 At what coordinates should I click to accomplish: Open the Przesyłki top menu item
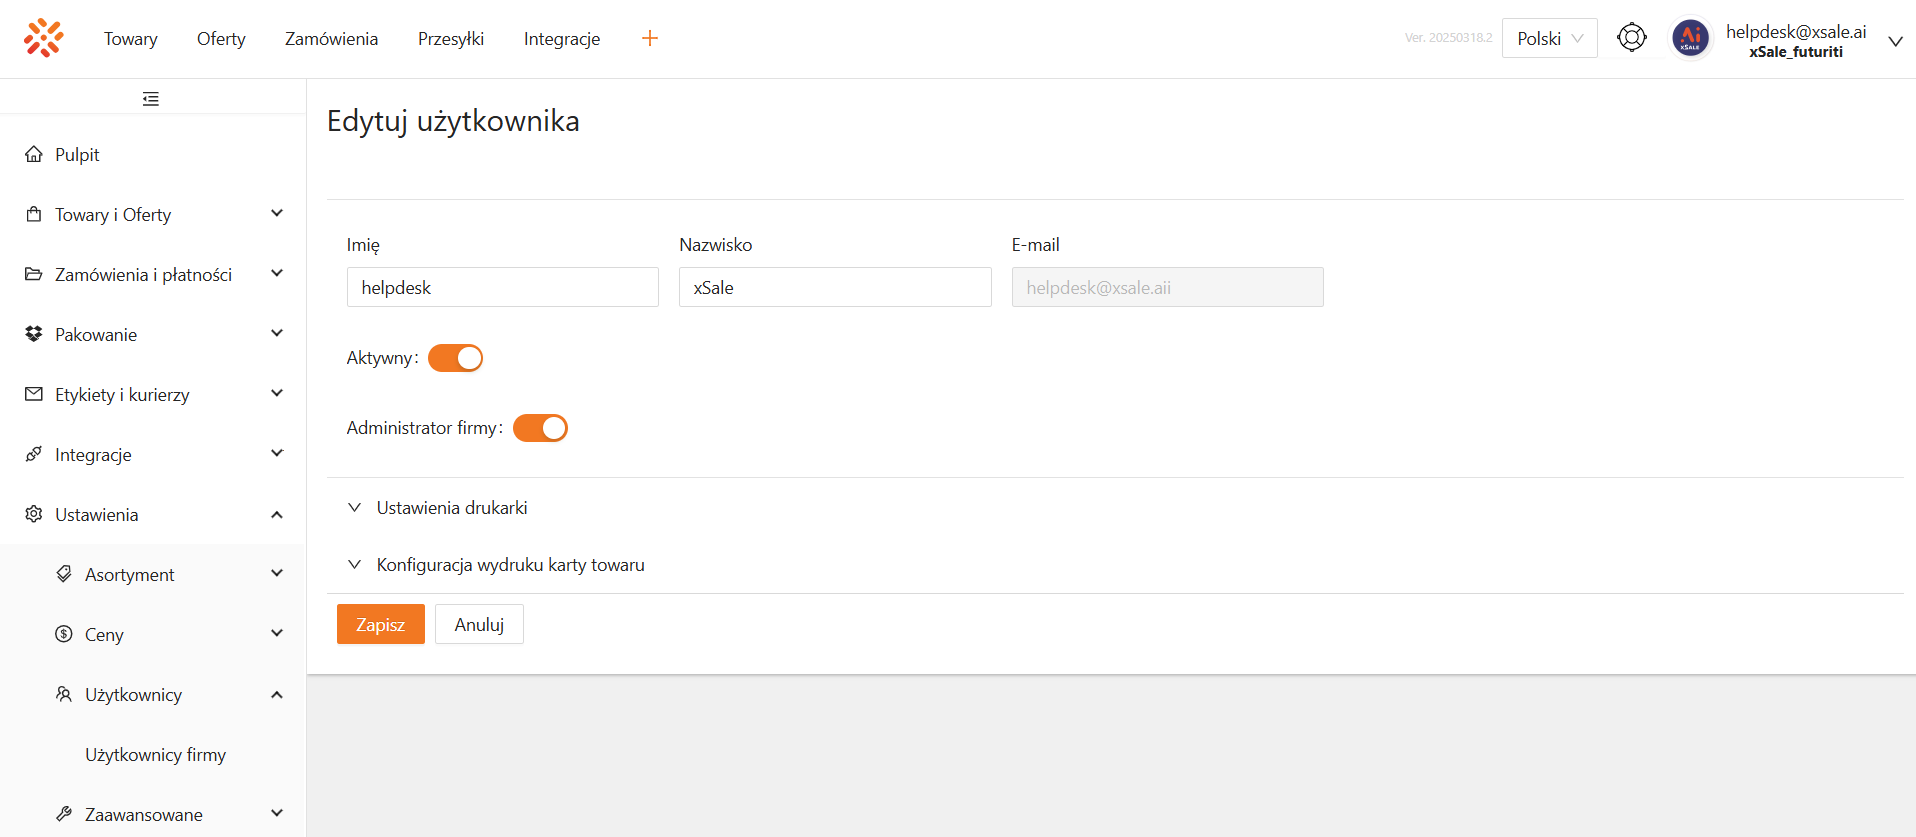point(450,38)
